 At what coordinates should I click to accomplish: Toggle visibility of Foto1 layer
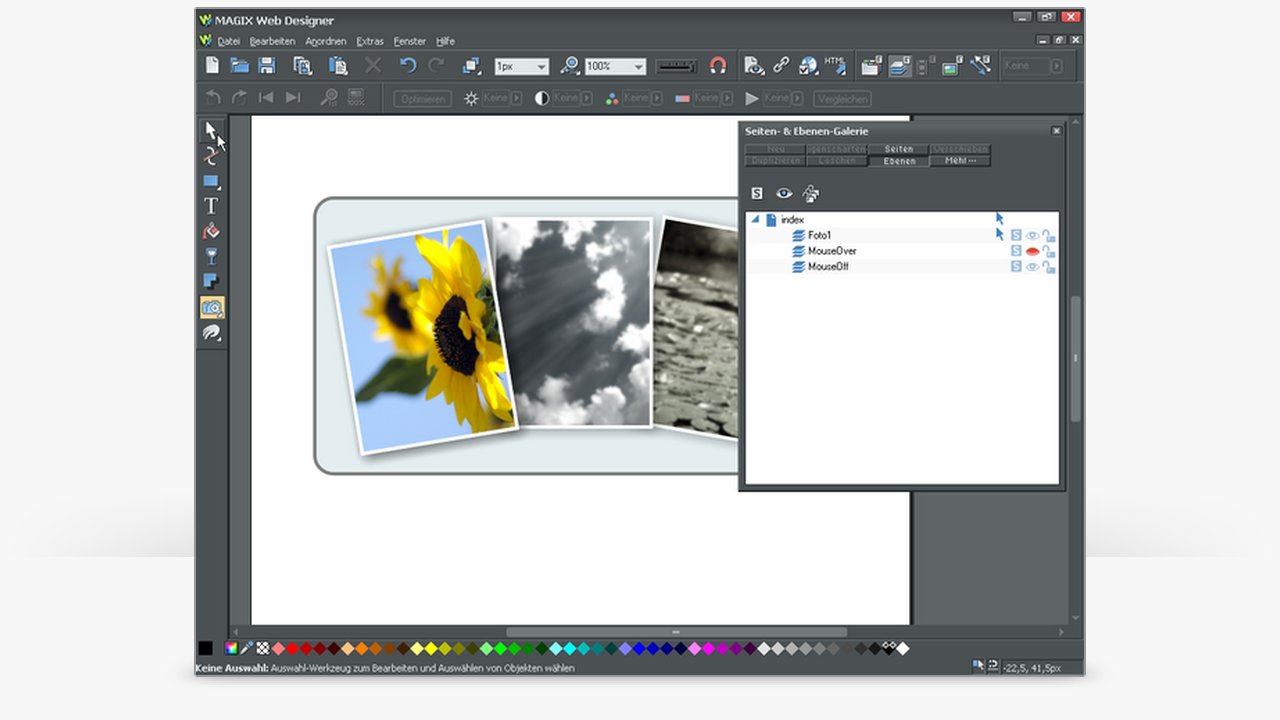[x=1032, y=236]
